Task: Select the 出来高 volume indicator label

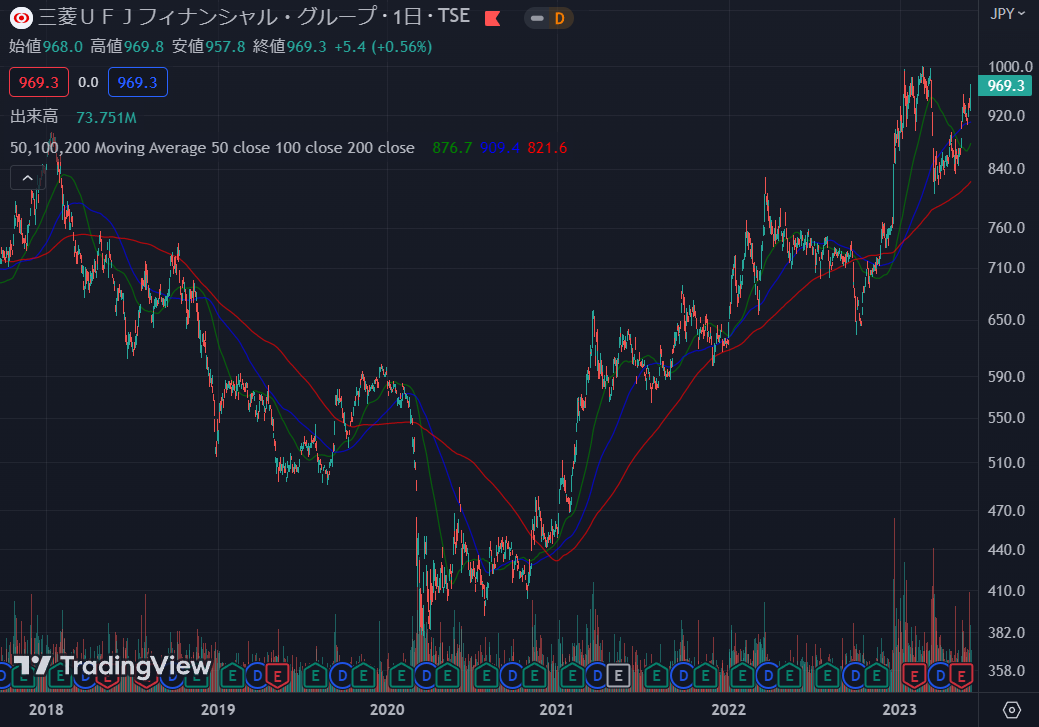Action: click(x=34, y=117)
